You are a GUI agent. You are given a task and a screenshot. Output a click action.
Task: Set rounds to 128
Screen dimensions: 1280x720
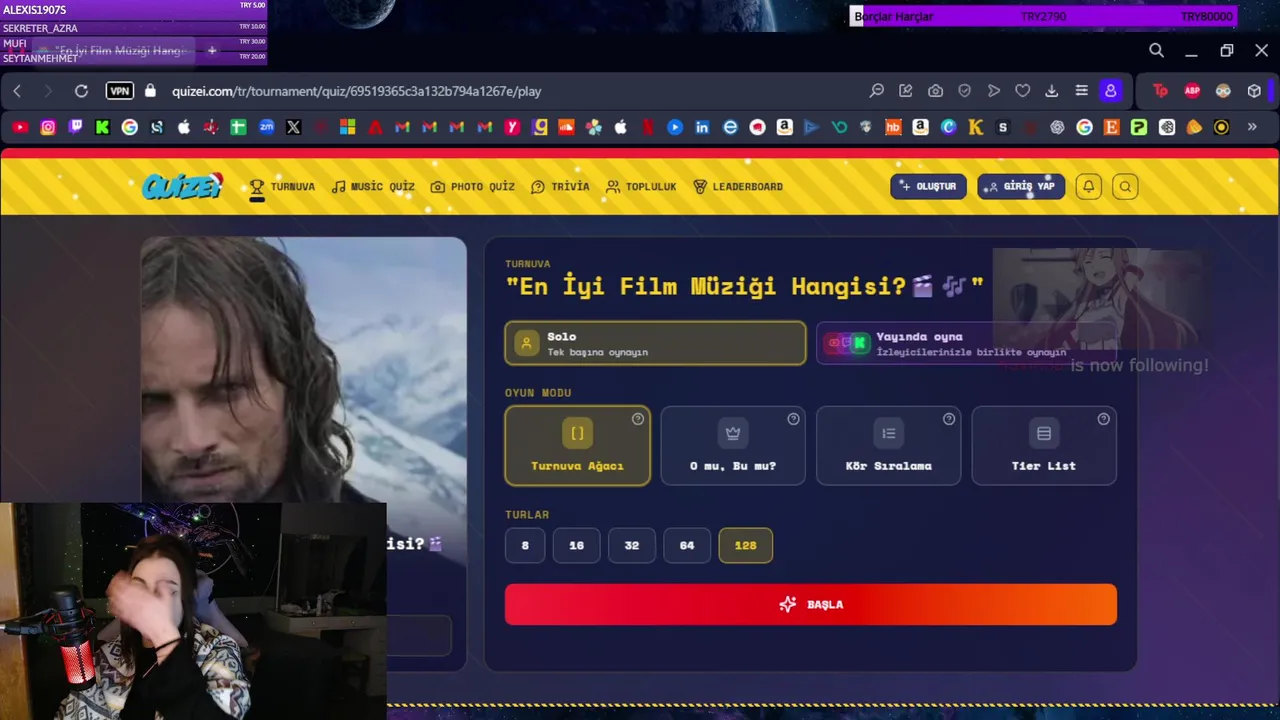(x=745, y=545)
